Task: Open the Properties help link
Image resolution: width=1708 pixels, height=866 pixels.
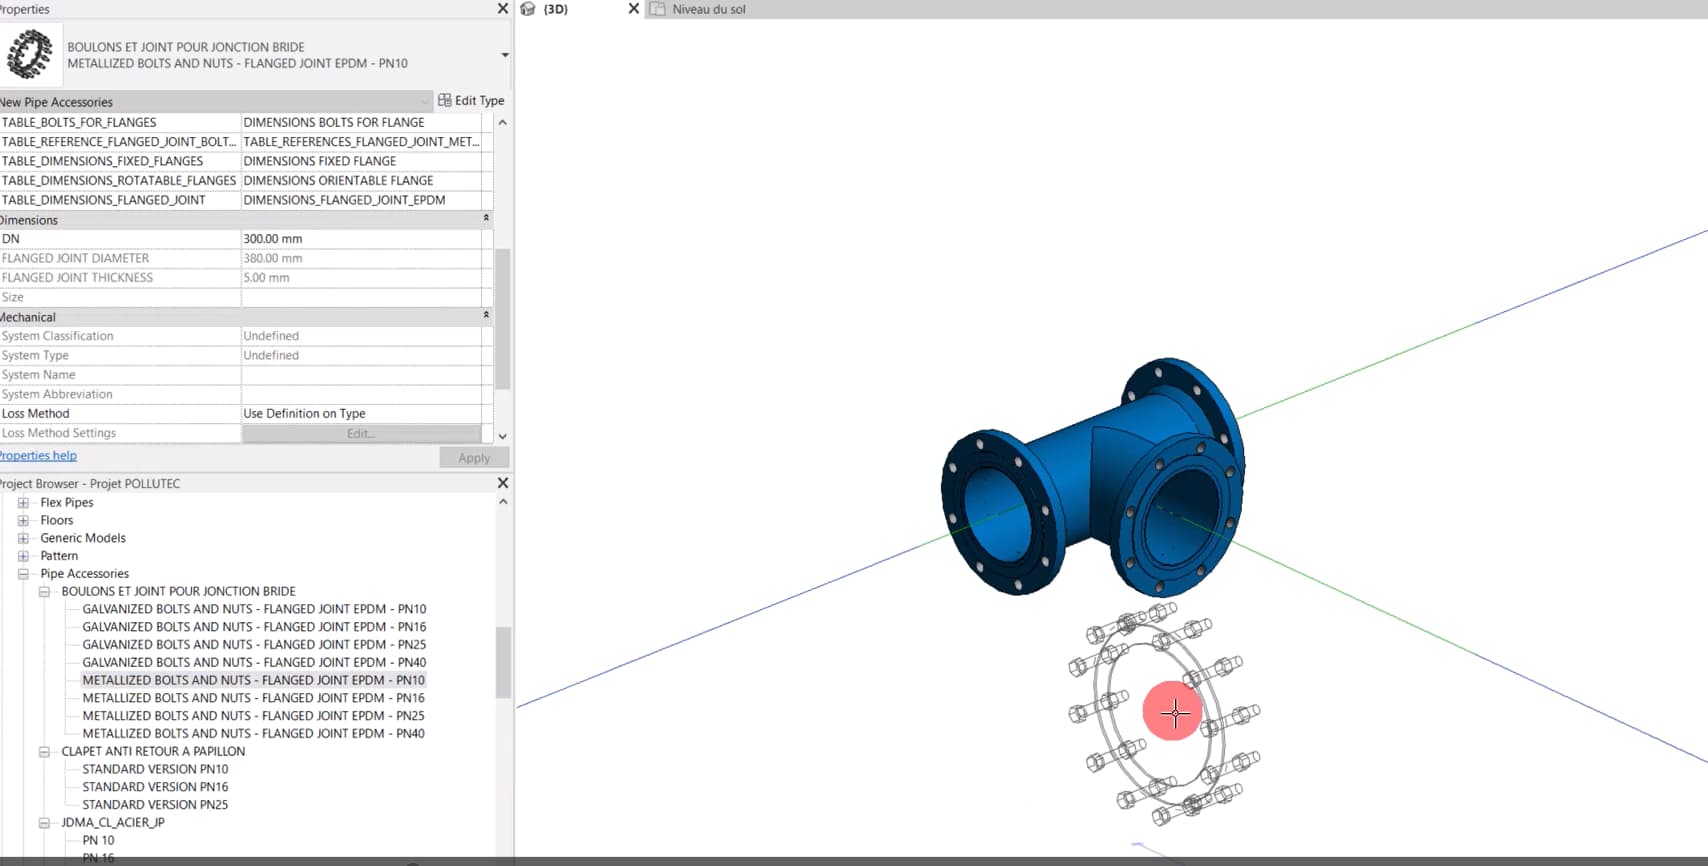Action: (38, 455)
